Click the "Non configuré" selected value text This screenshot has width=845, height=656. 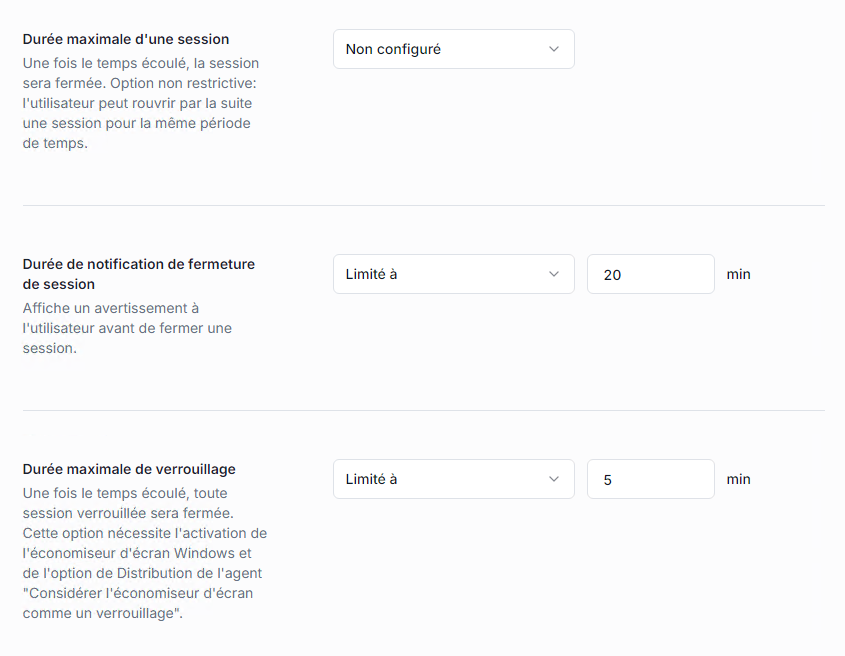[393, 49]
